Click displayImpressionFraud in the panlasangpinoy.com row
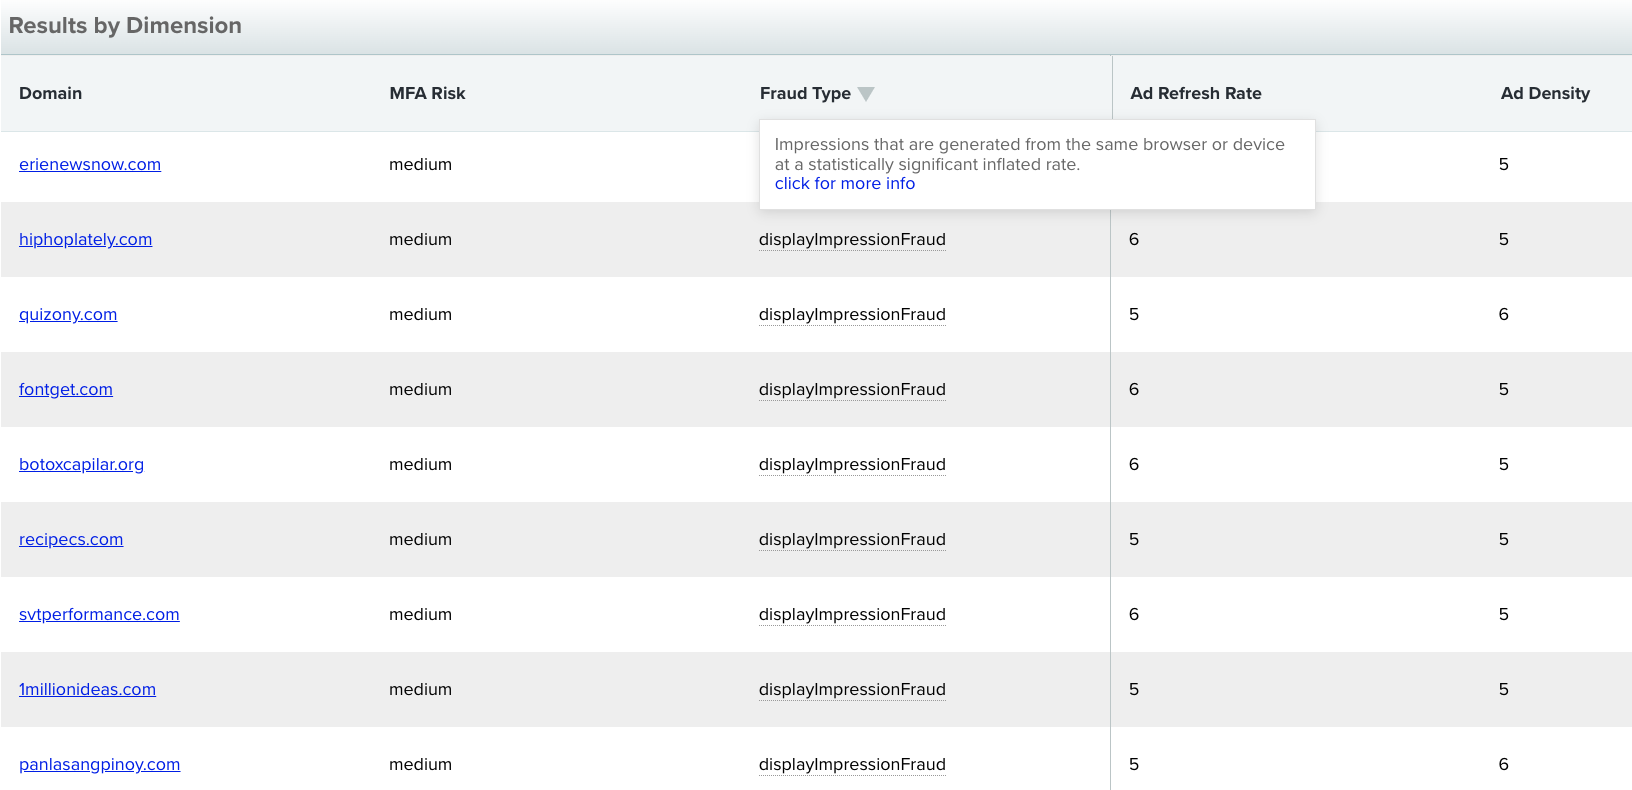This screenshot has height=790, width=1632. click(852, 764)
